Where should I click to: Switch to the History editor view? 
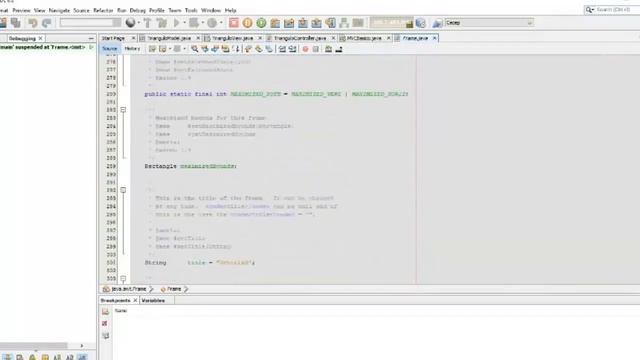click(132, 49)
